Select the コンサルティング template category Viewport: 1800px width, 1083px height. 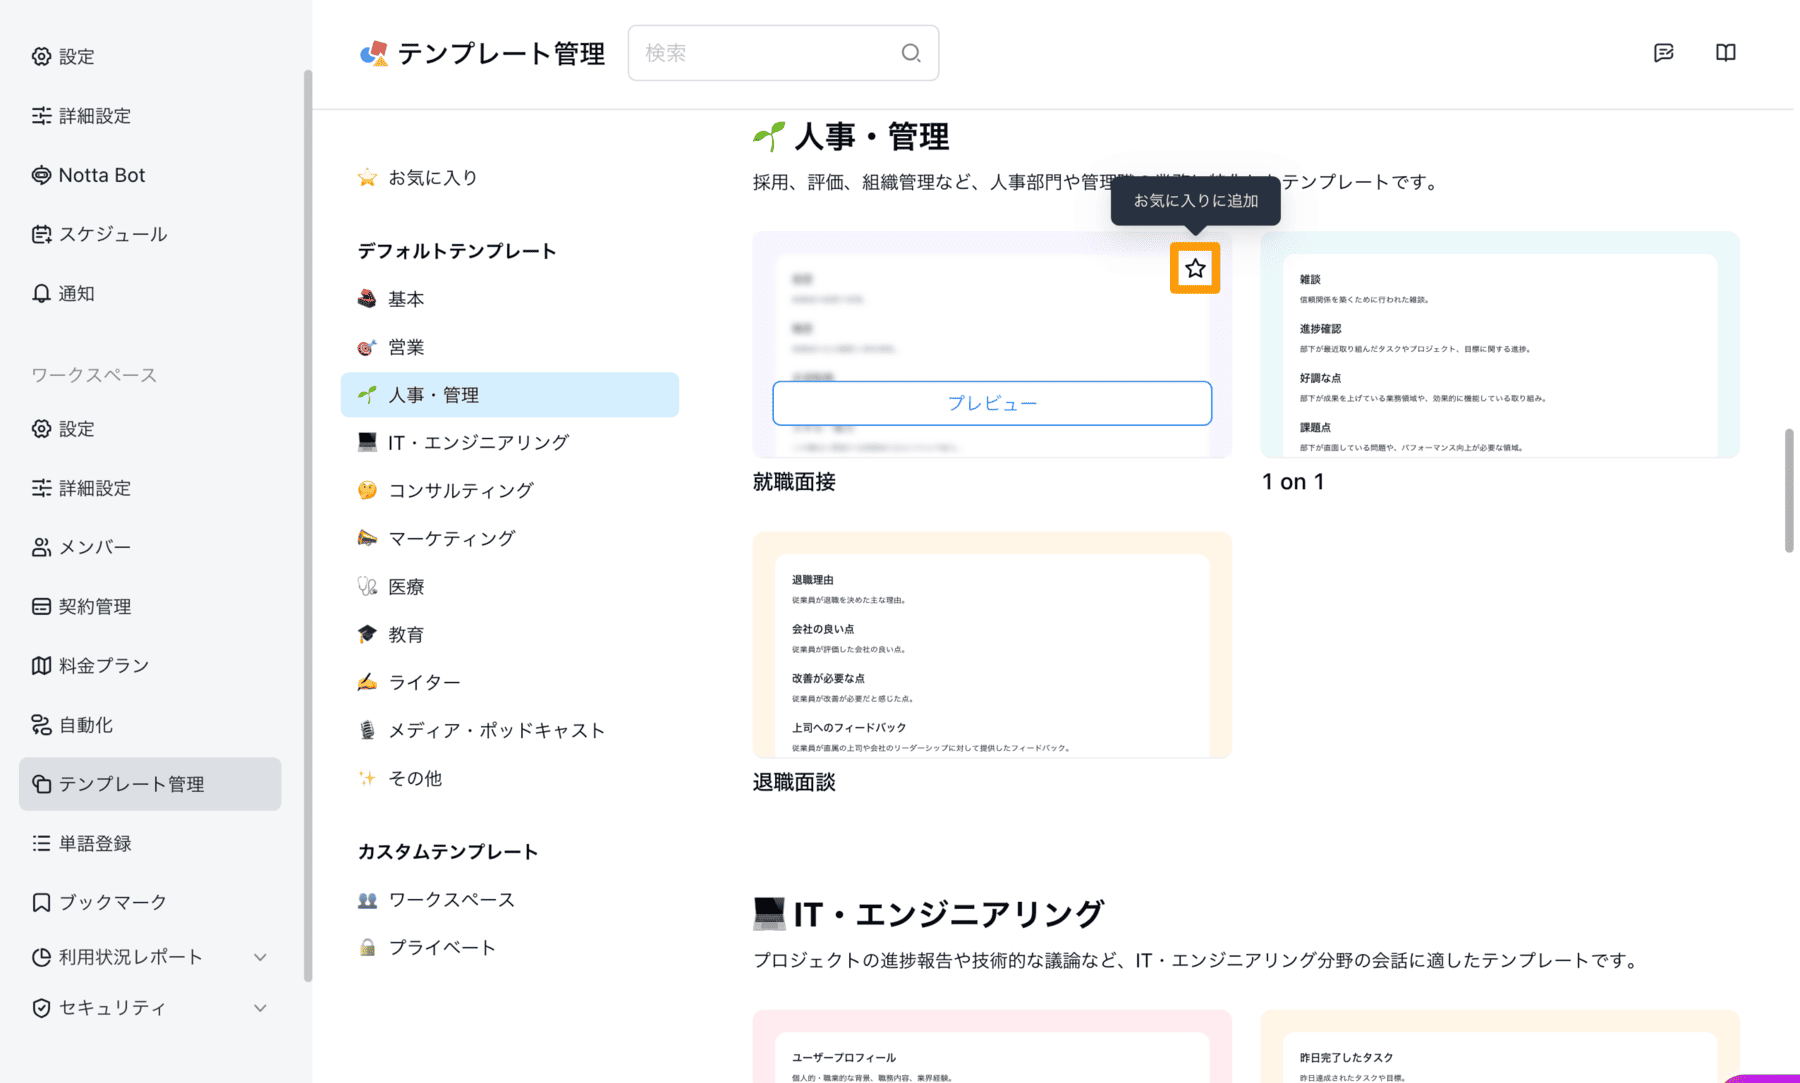click(x=509, y=490)
